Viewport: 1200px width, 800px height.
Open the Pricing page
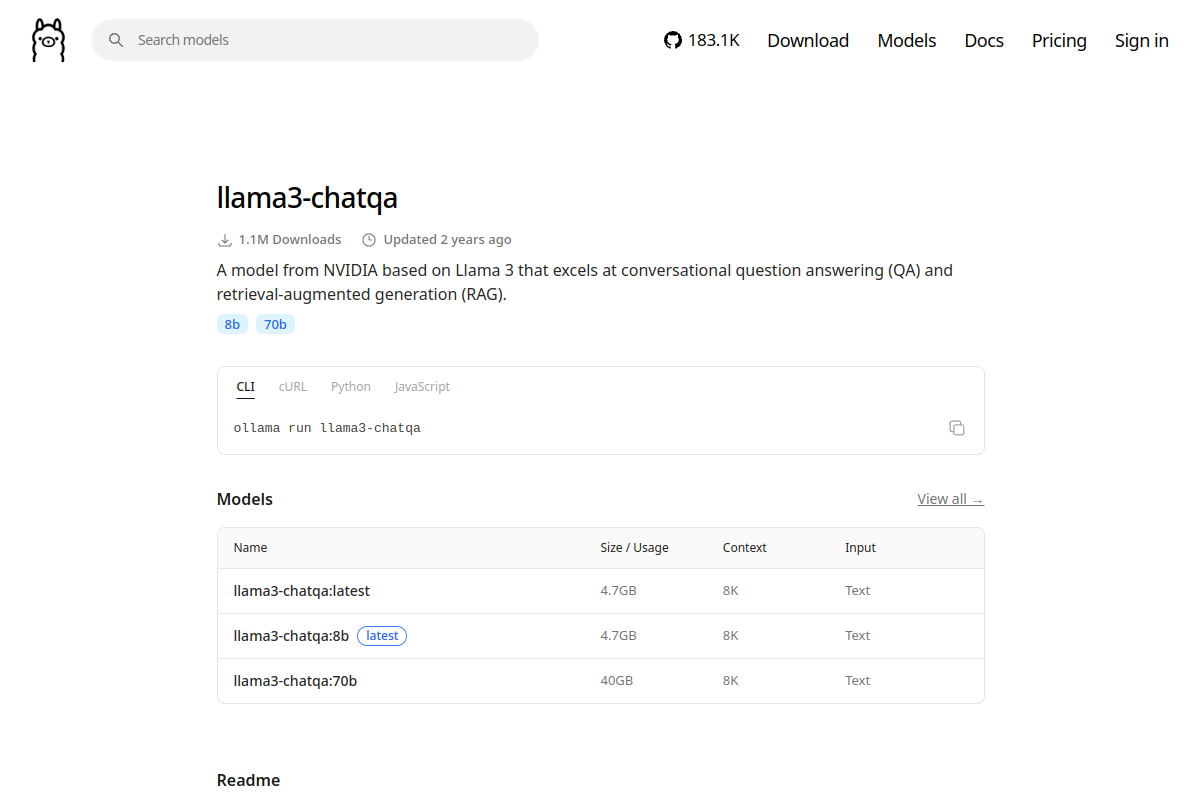click(1059, 40)
